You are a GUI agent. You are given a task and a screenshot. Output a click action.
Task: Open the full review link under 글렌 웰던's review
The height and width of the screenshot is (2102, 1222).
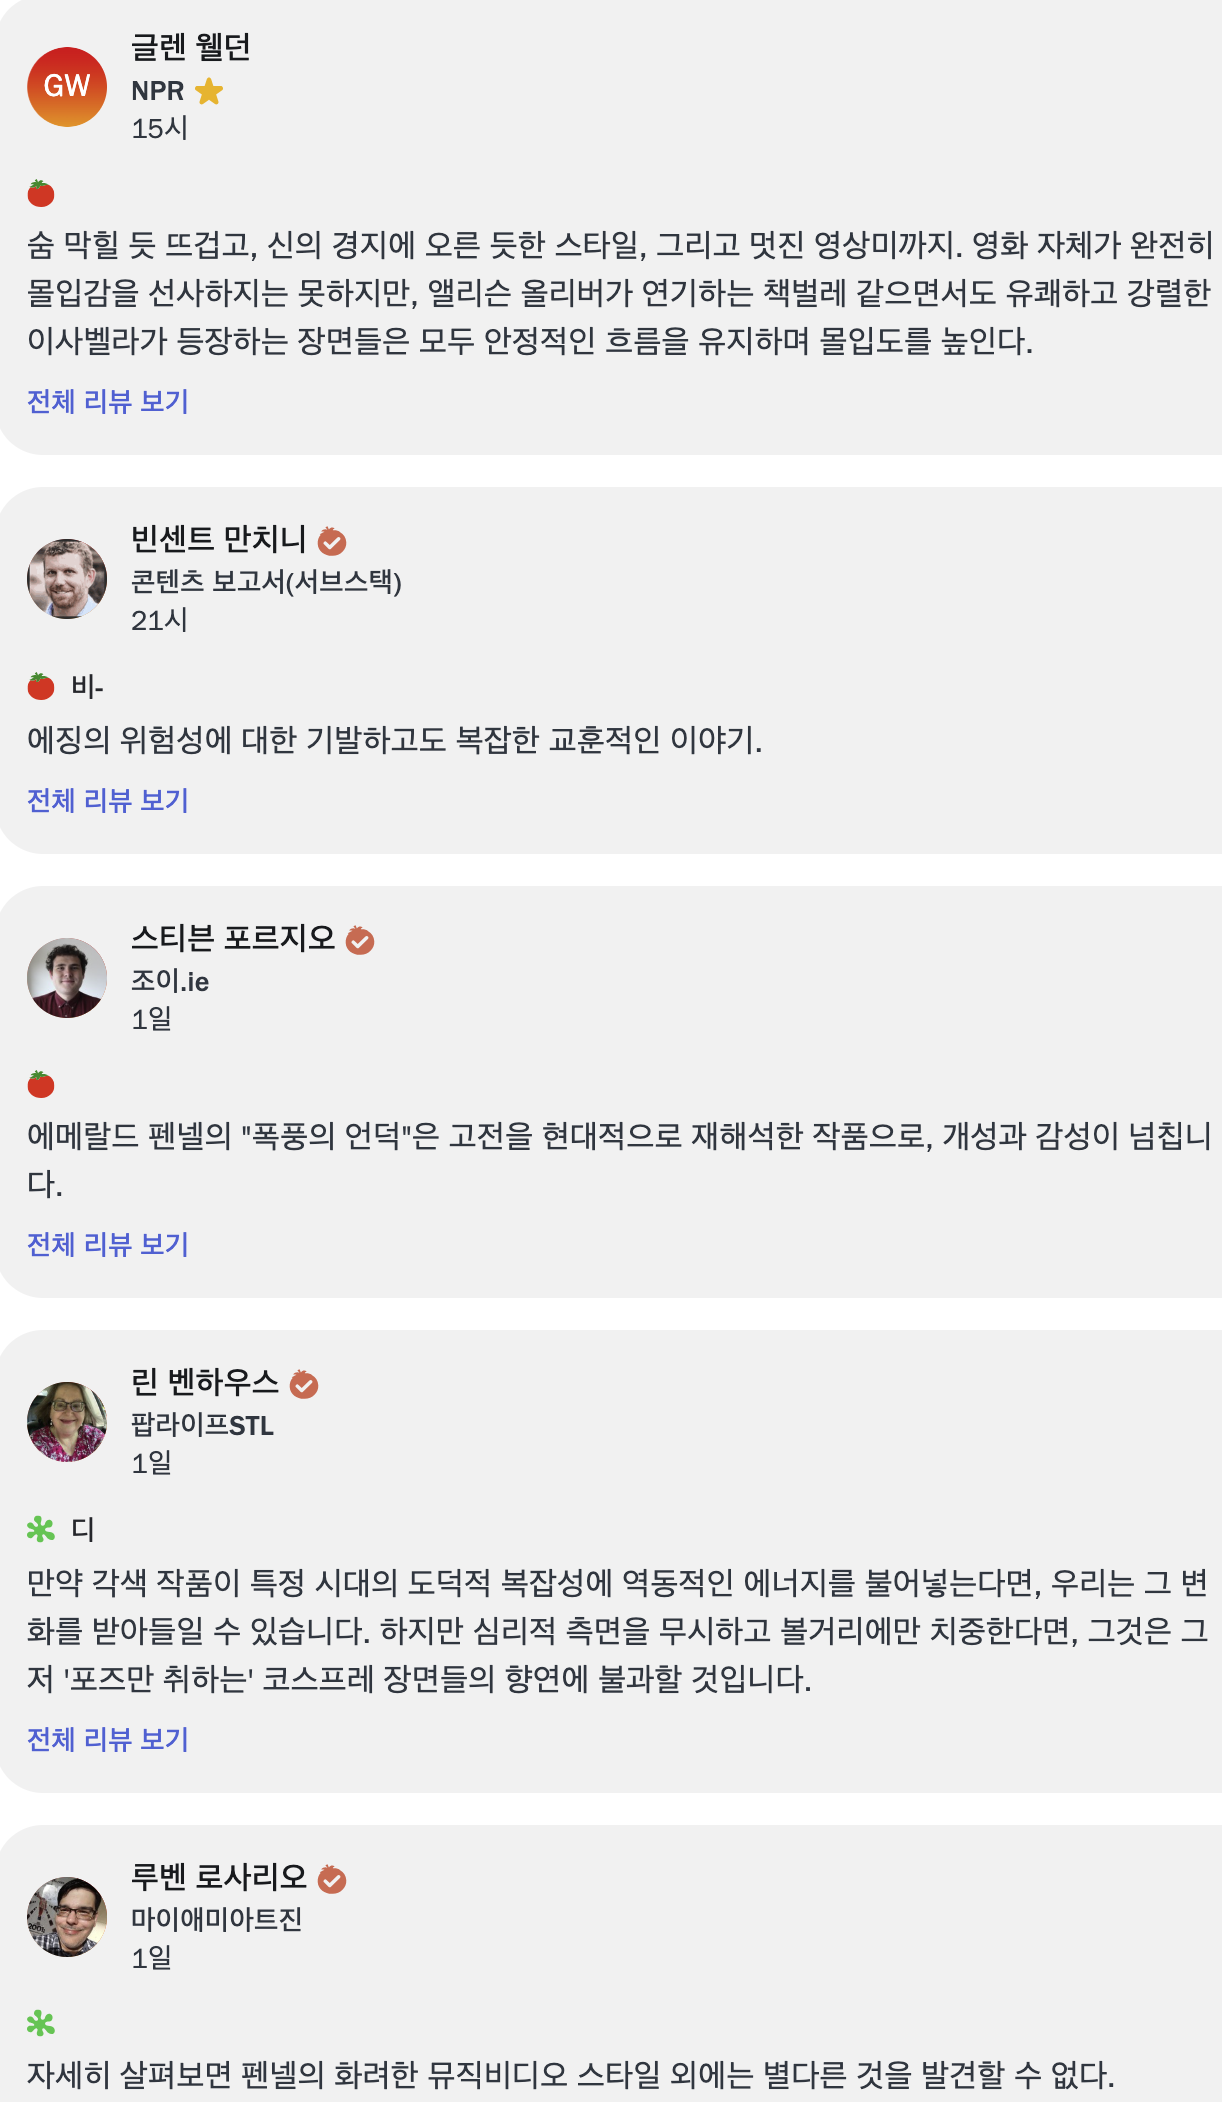(108, 401)
